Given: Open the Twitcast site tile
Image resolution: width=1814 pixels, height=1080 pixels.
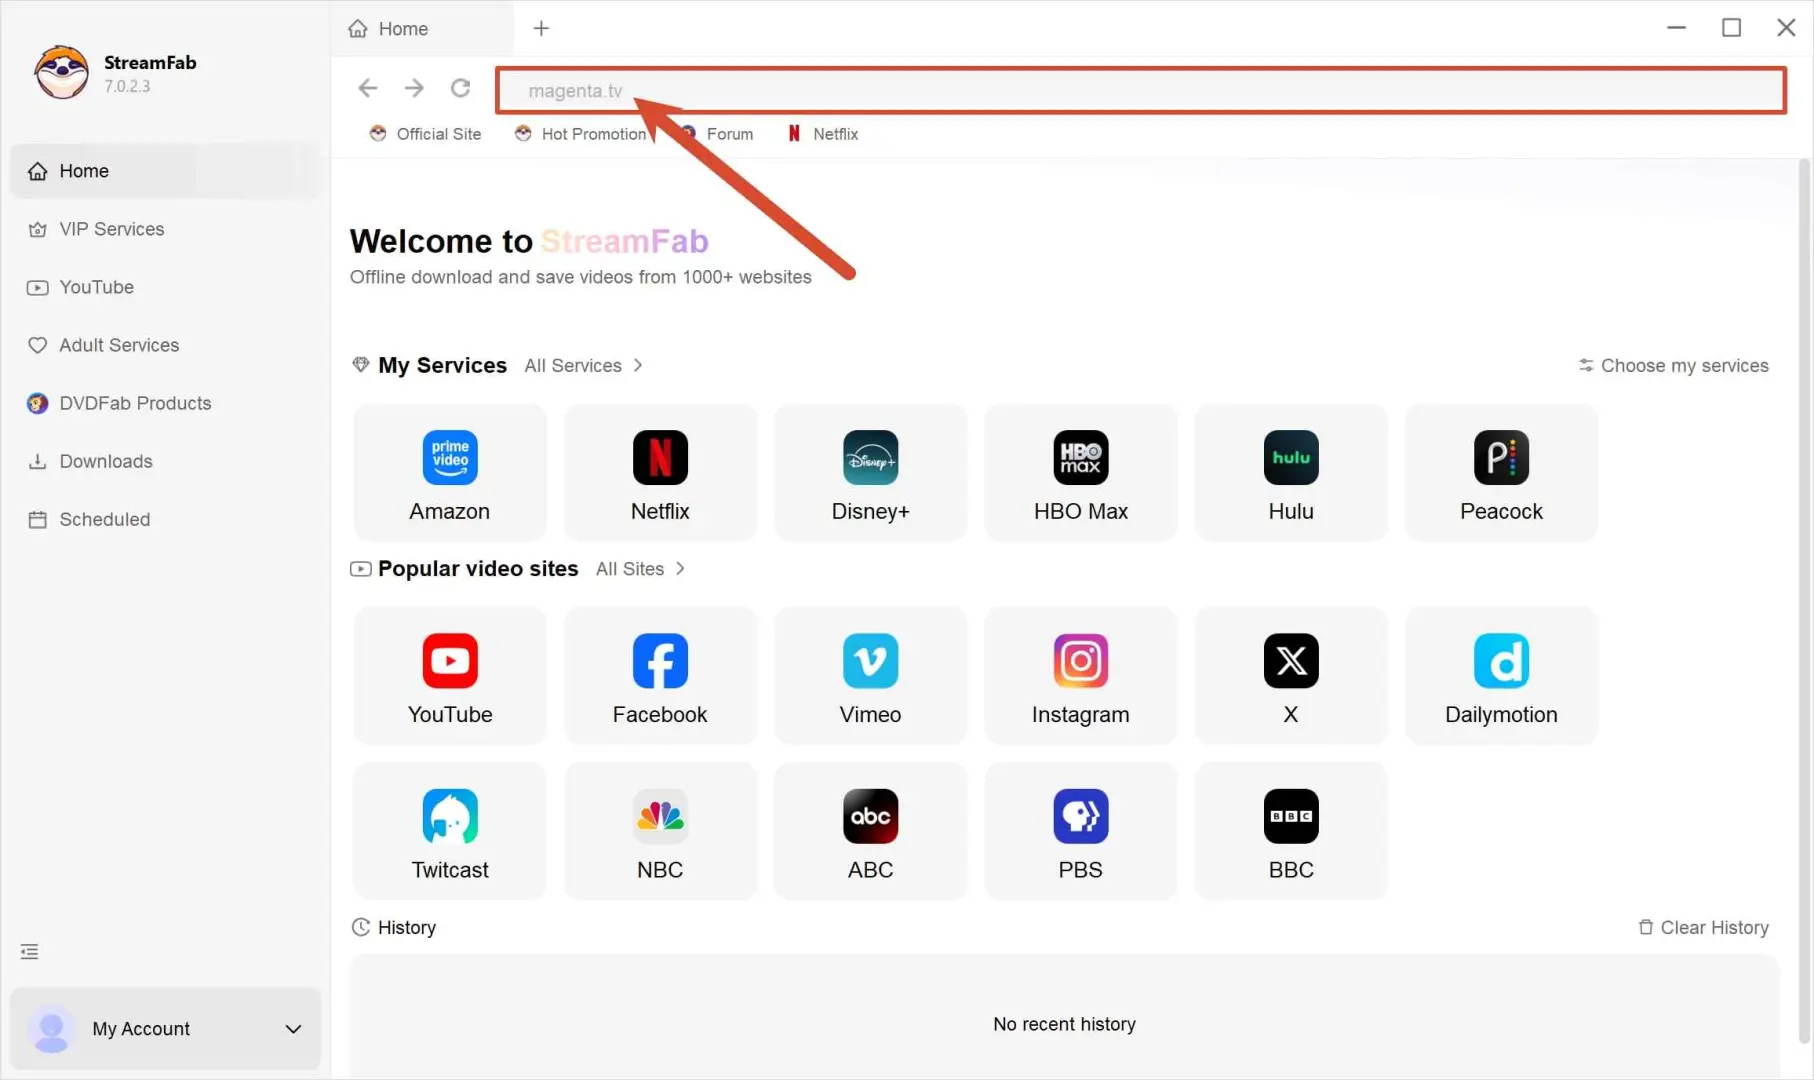Looking at the screenshot, I should 450,831.
